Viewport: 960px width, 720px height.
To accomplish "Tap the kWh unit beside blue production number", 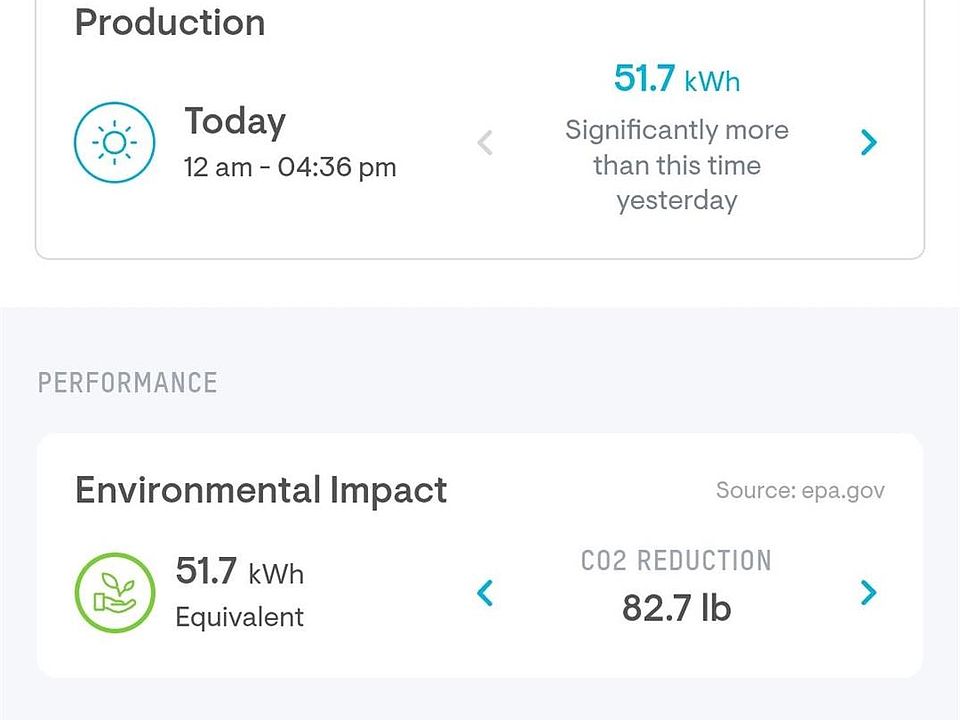I will (x=712, y=82).
